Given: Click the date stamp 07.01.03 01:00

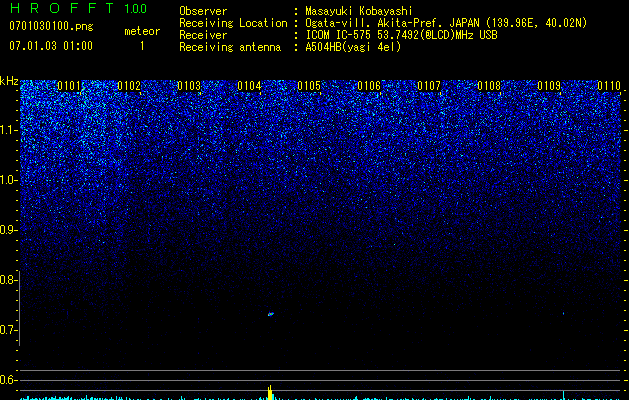Looking at the screenshot, I should click(x=51, y=45).
